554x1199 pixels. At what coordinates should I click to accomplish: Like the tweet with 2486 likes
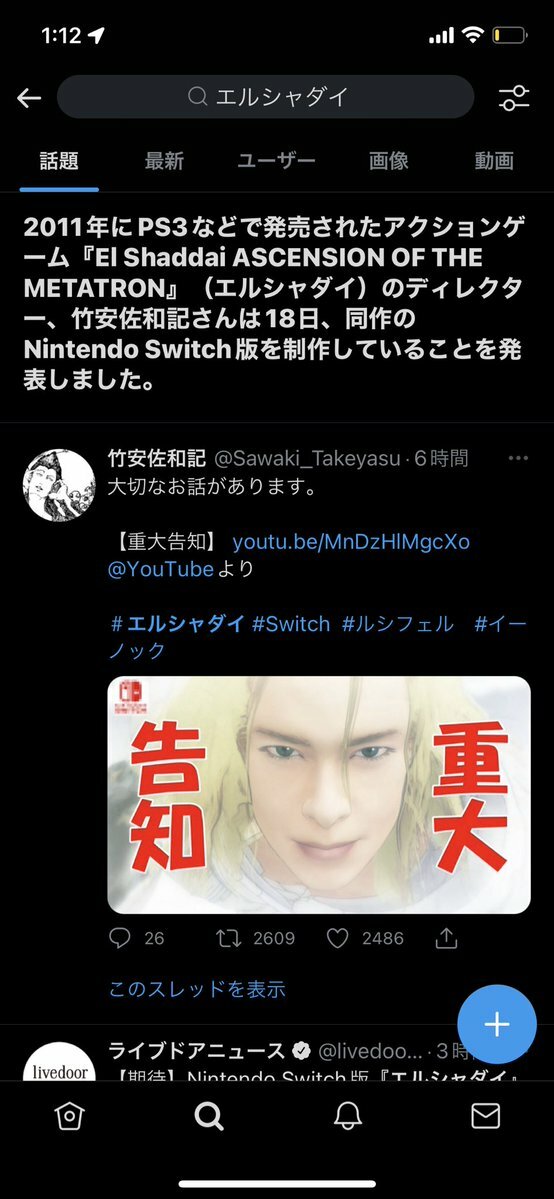337,937
